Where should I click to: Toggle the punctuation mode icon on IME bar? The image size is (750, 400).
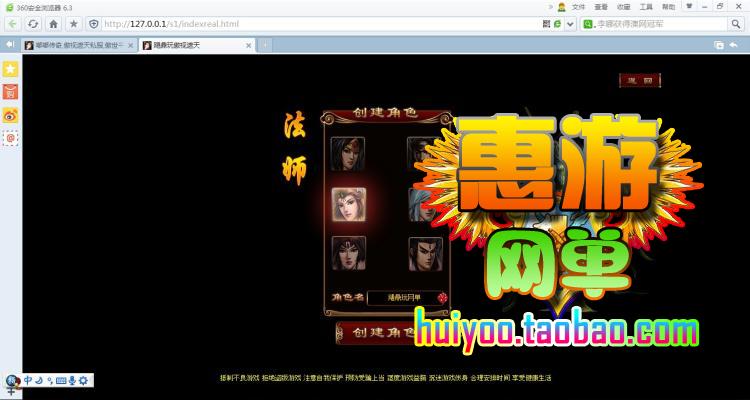[50, 381]
